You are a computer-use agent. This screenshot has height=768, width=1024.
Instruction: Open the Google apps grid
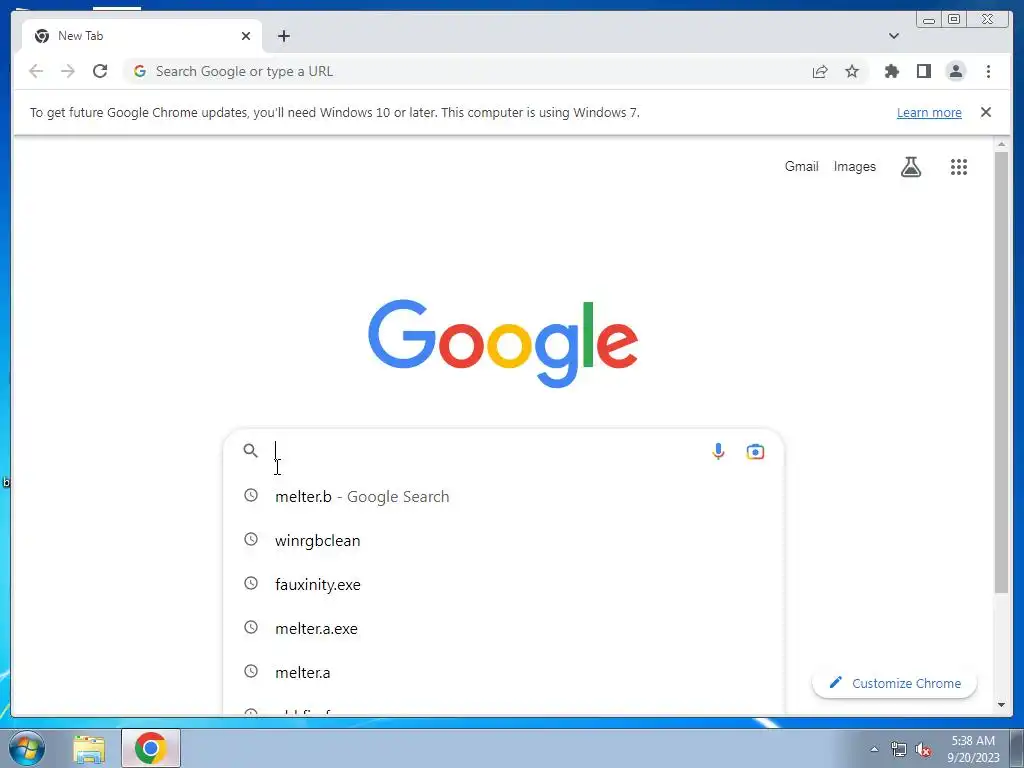(958, 167)
